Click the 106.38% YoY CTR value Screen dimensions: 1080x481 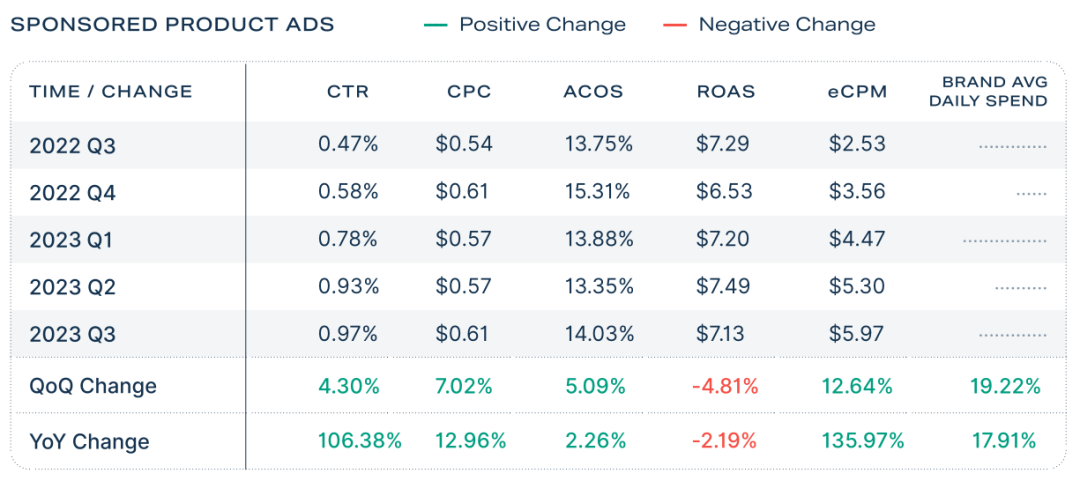coord(360,441)
